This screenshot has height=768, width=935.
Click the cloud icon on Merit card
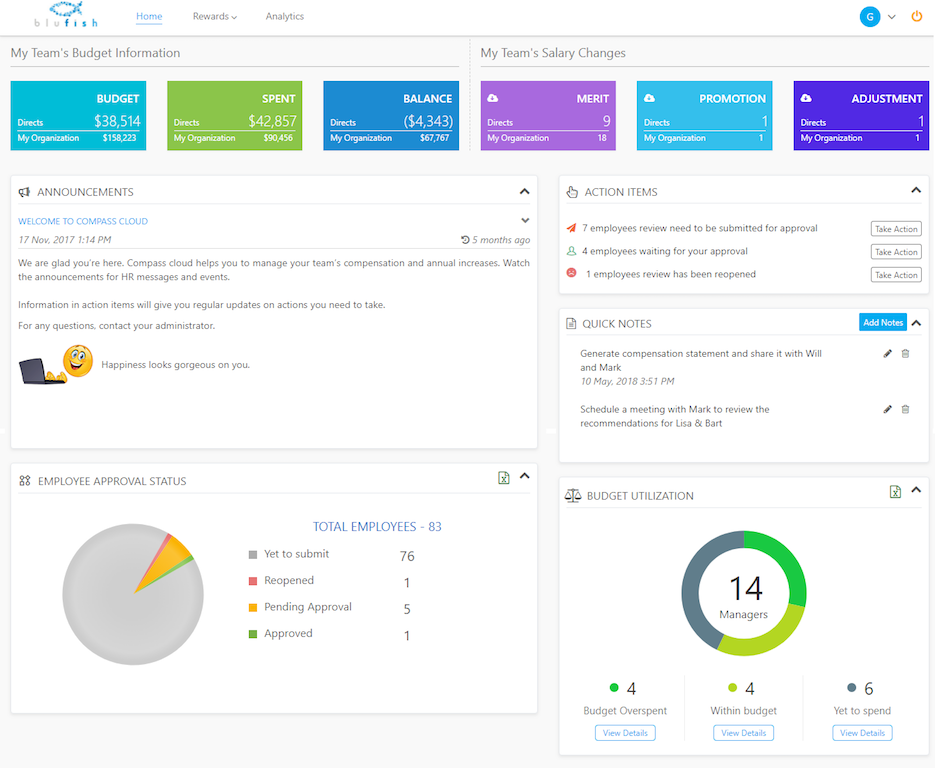493,98
